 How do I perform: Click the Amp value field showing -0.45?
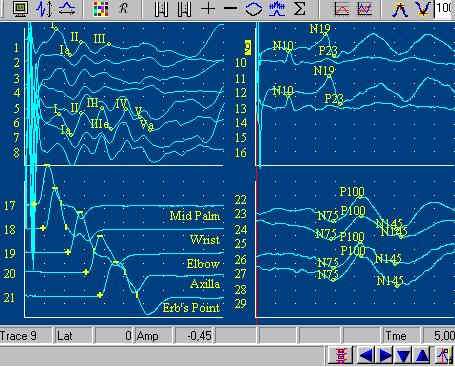pyautogui.click(x=195, y=335)
